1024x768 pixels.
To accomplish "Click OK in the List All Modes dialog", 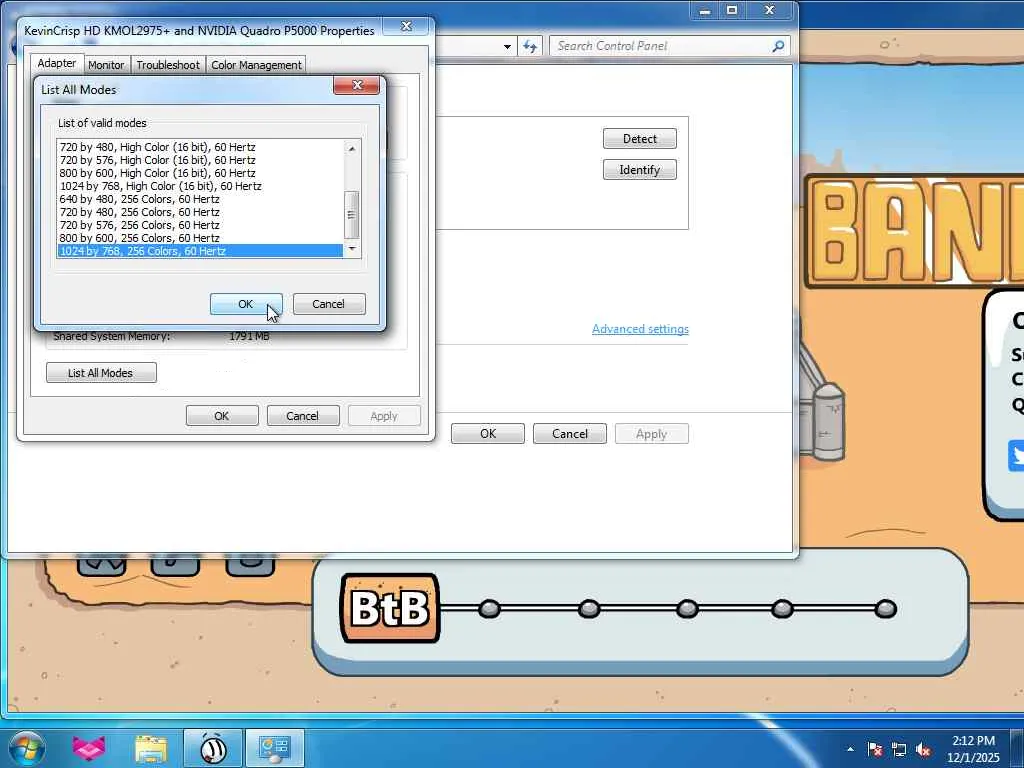I will (x=246, y=304).
